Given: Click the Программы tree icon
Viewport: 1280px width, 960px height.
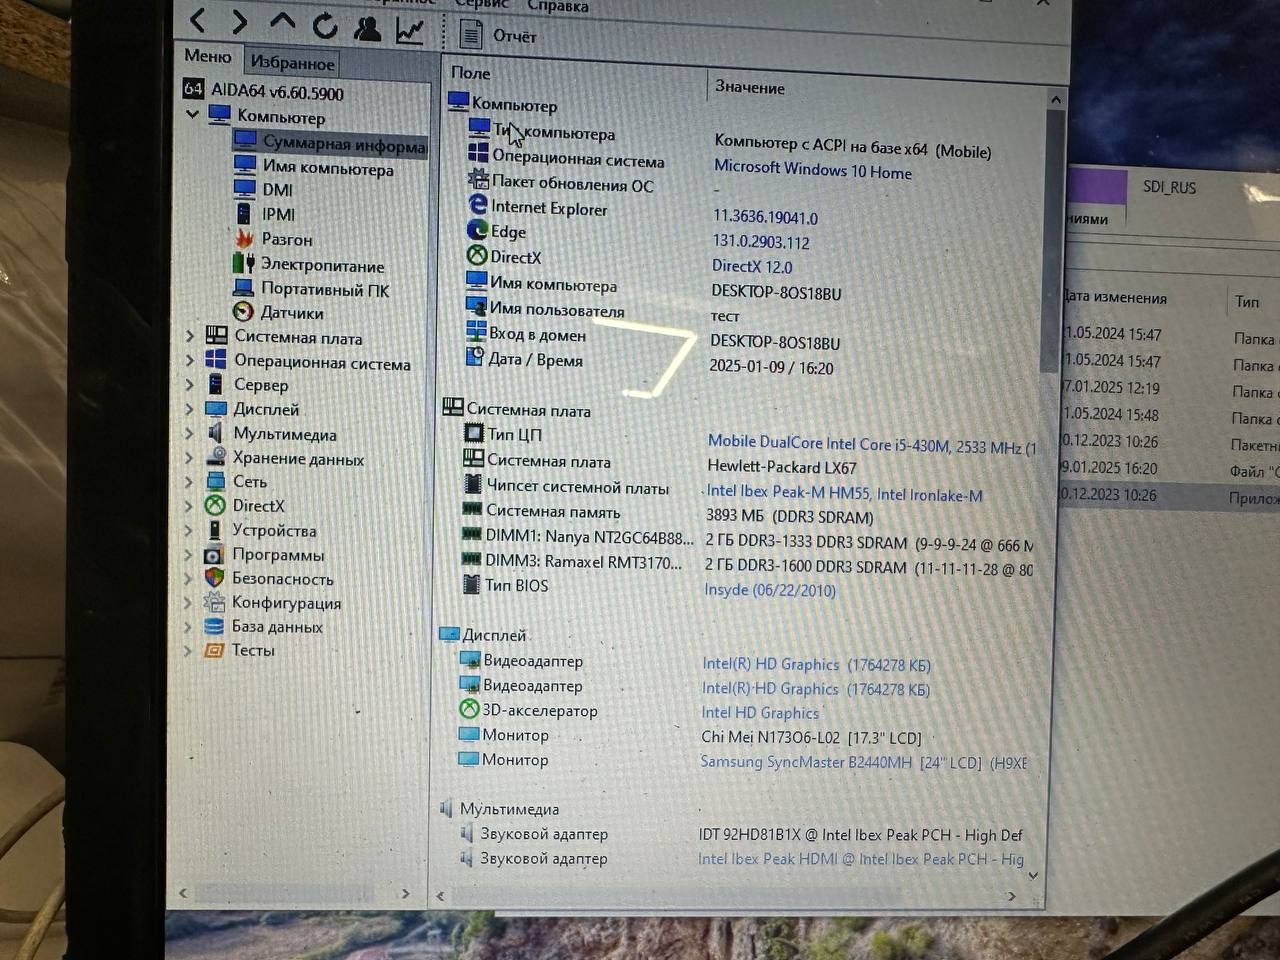Looking at the screenshot, I should pos(214,554).
